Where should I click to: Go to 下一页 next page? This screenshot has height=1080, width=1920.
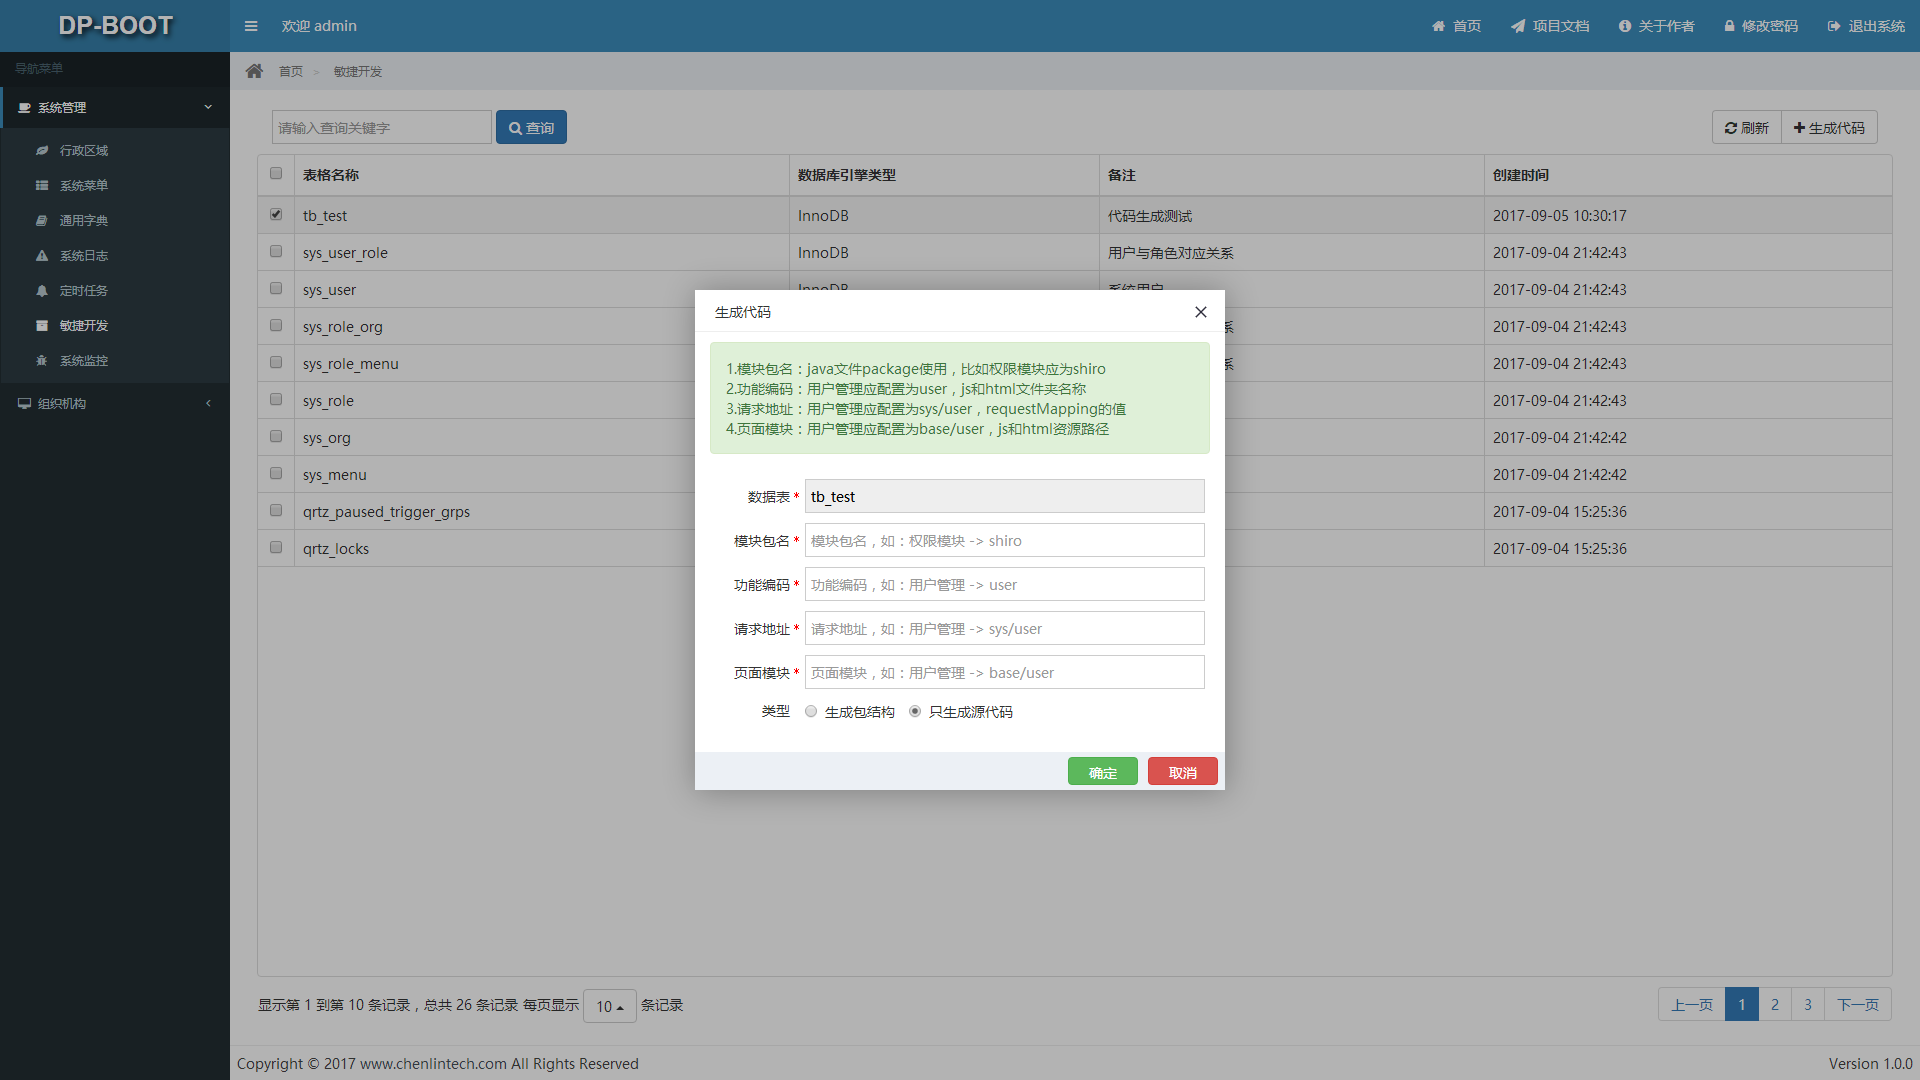[x=1857, y=1004]
